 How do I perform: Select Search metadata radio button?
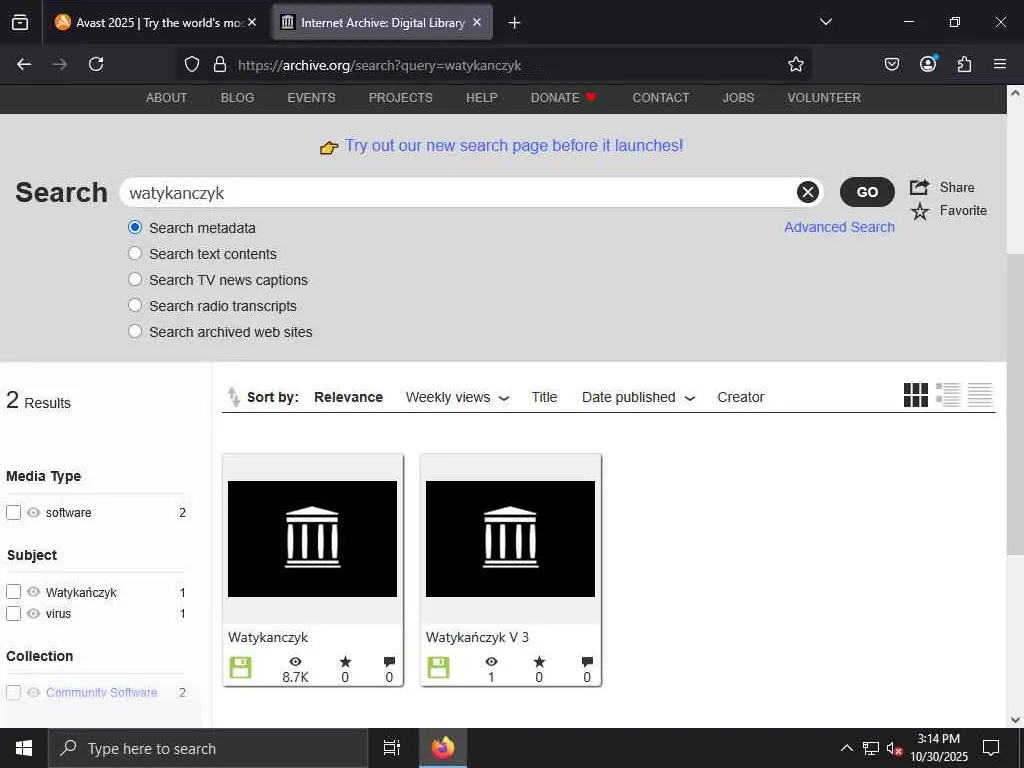coord(135,227)
